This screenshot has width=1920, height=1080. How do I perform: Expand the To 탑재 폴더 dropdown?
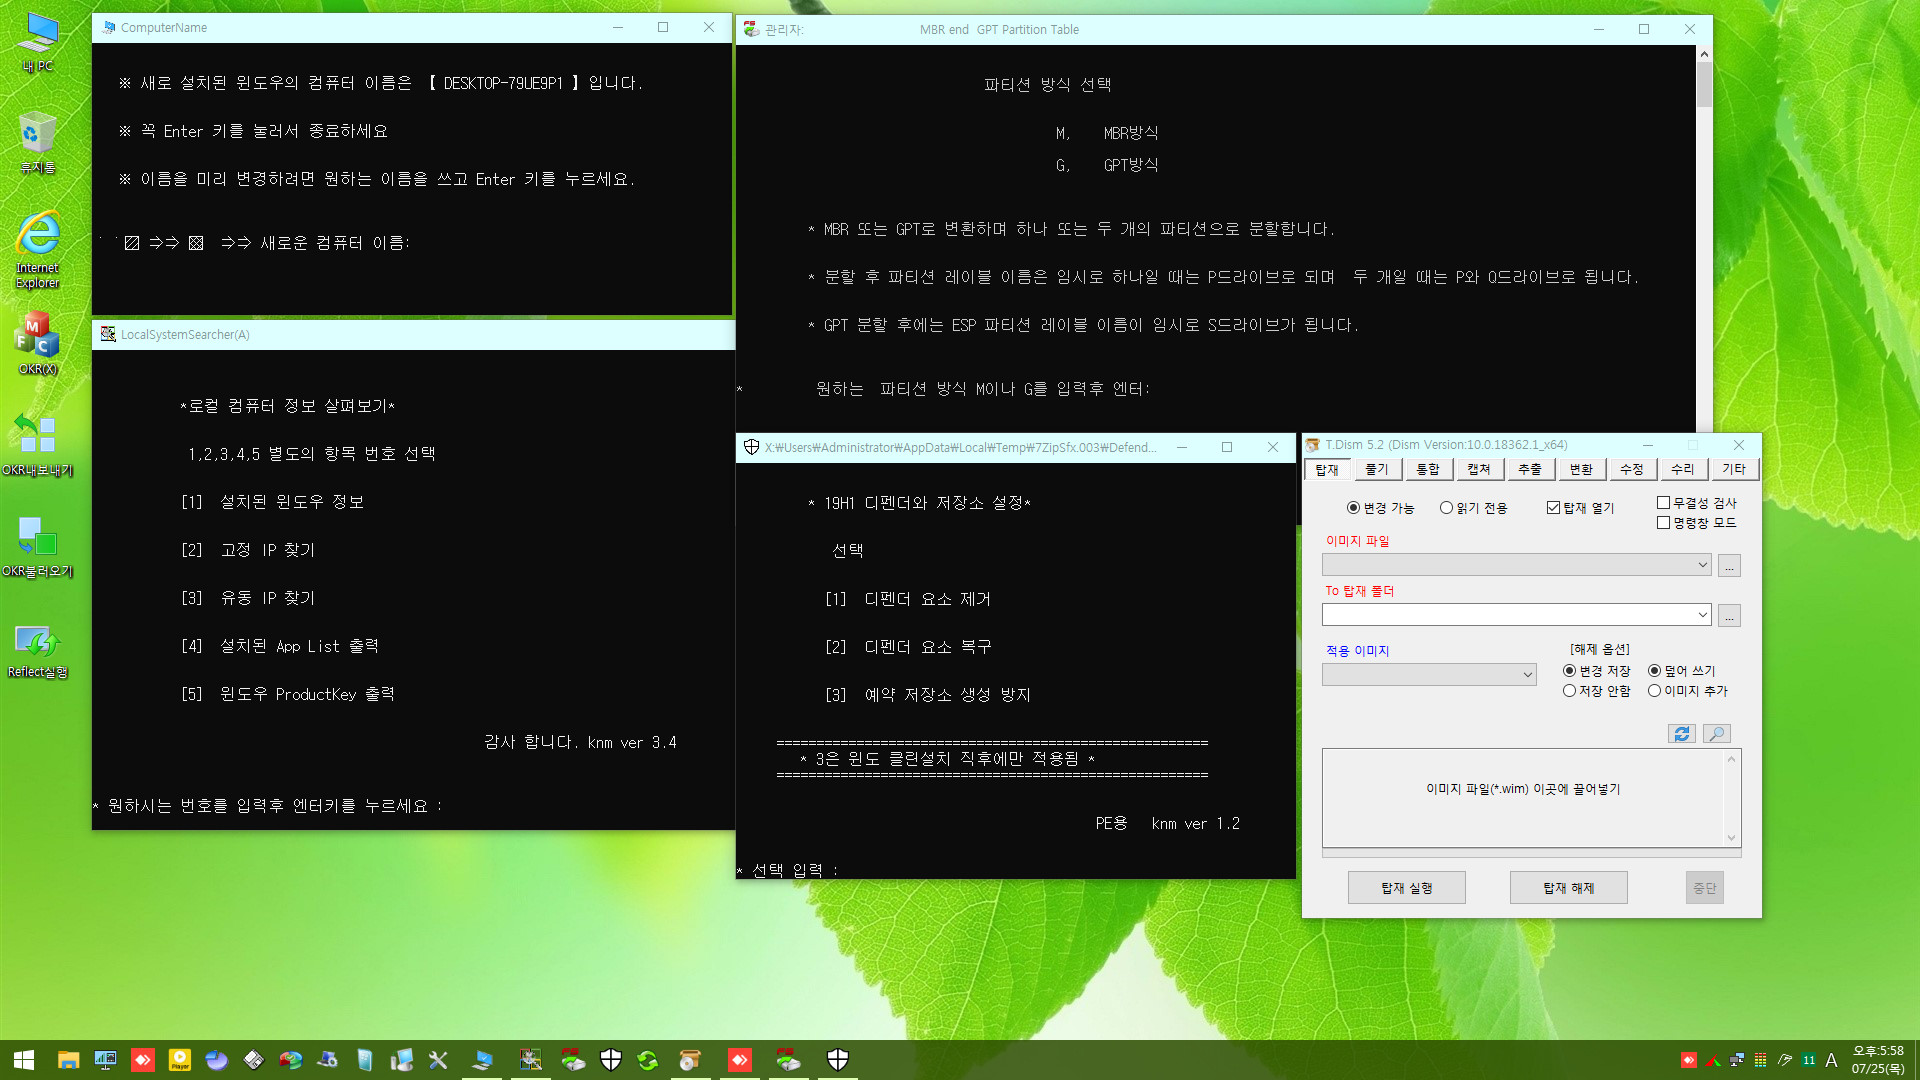[x=1702, y=615]
